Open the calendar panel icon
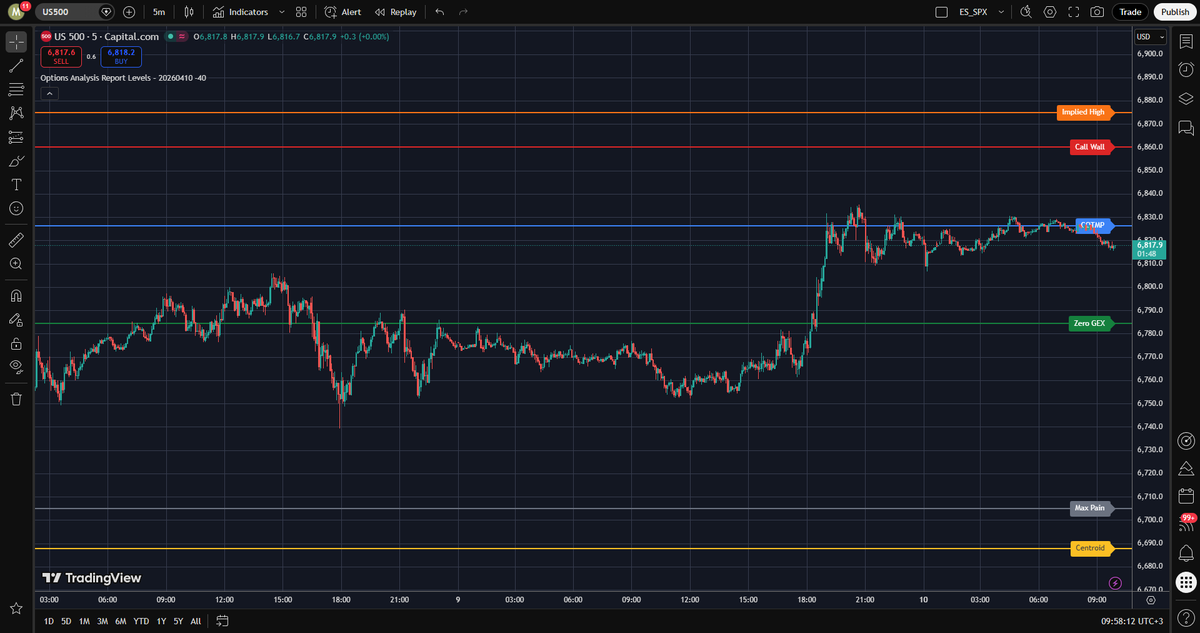 coord(1186,496)
